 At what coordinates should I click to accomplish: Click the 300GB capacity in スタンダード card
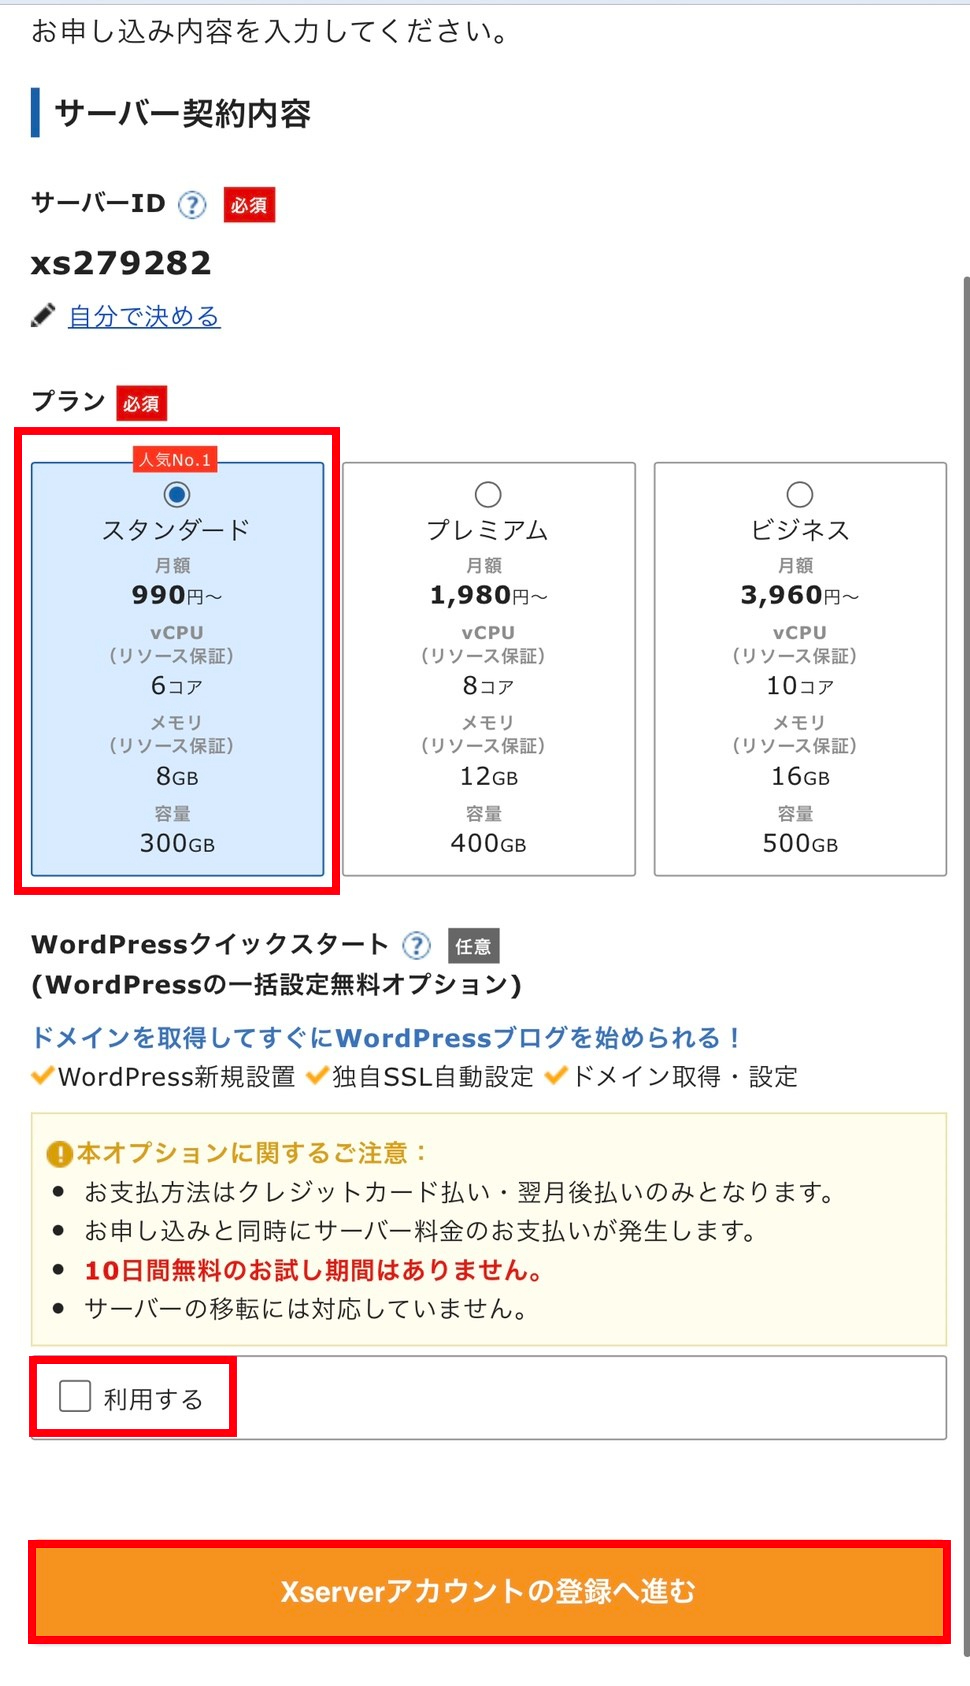tap(177, 843)
